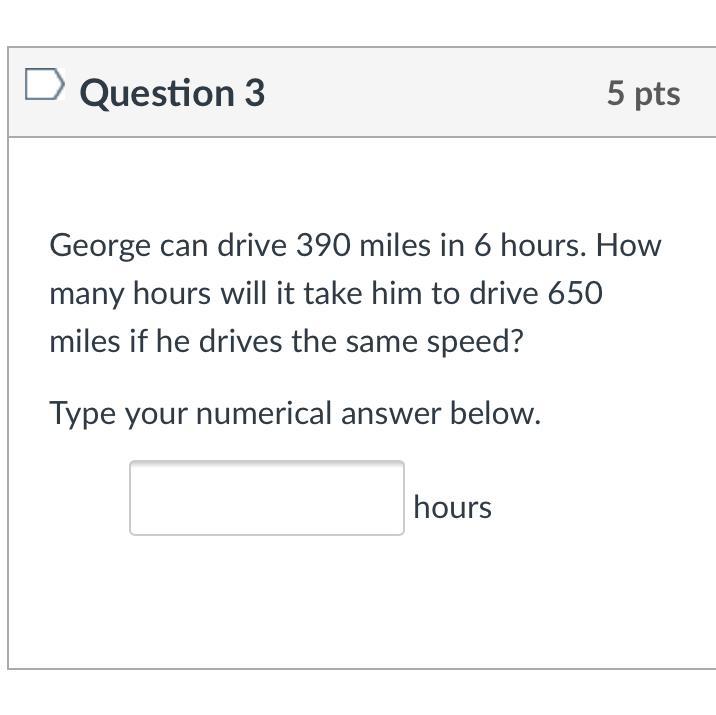Click the "Question 3" heading
This screenshot has height=715, width=716.
click(172, 93)
